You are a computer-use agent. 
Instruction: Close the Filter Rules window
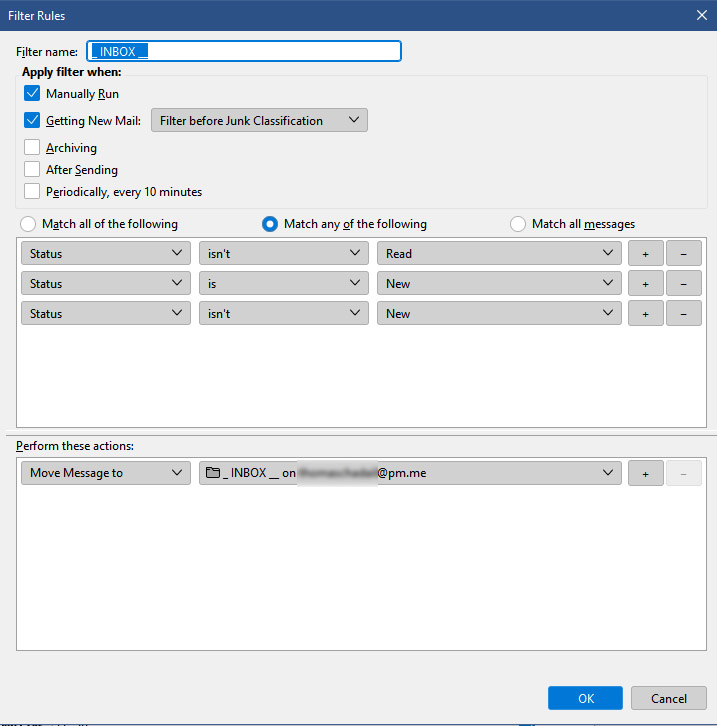(x=702, y=15)
